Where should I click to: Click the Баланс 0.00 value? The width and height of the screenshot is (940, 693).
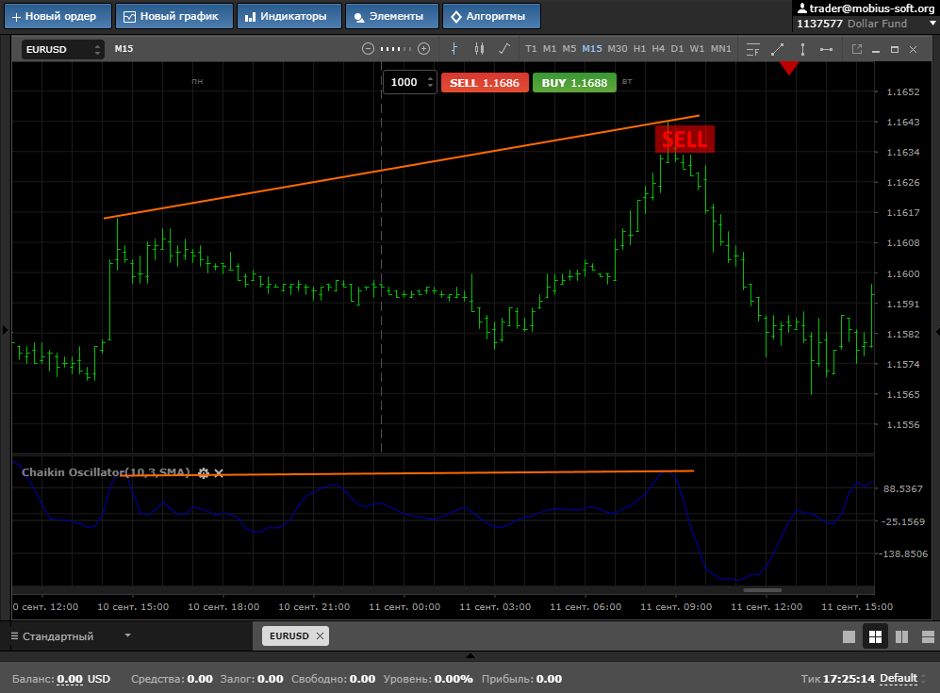click(70, 679)
